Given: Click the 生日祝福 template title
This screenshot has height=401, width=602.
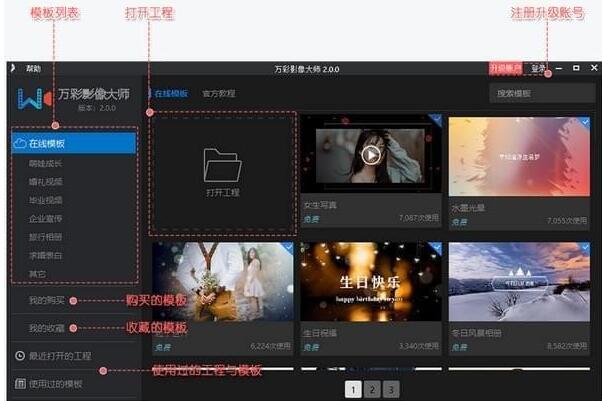Looking at the screenshot, I should click(x=320, y=333).
